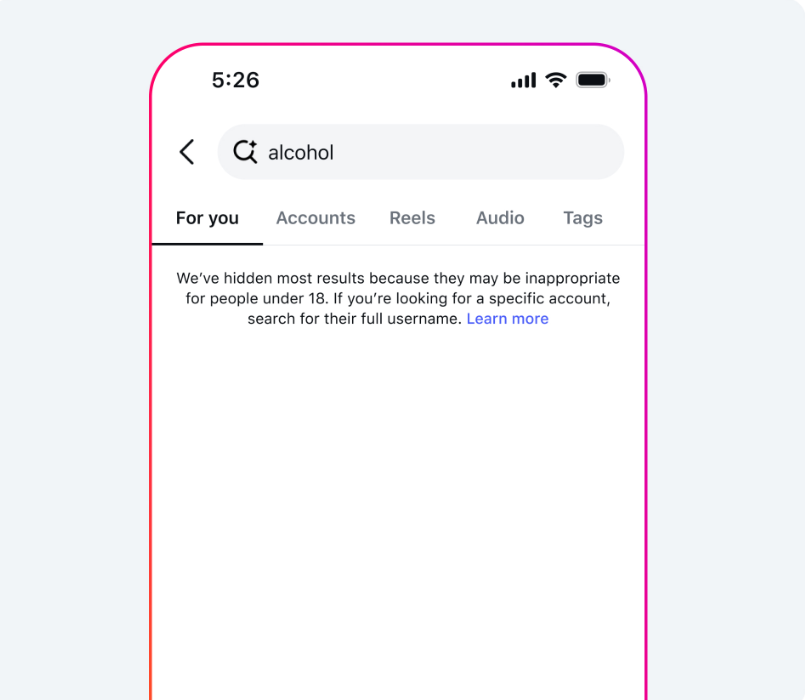Click the cellular signal bars icon

click(x=523, y=80)
